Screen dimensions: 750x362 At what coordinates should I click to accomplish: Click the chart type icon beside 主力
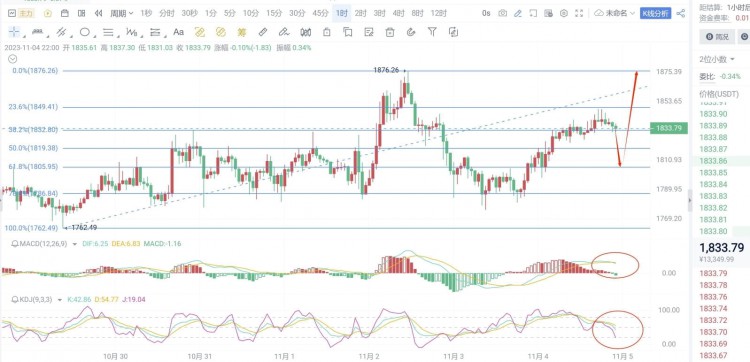click(x=11, y=13)
